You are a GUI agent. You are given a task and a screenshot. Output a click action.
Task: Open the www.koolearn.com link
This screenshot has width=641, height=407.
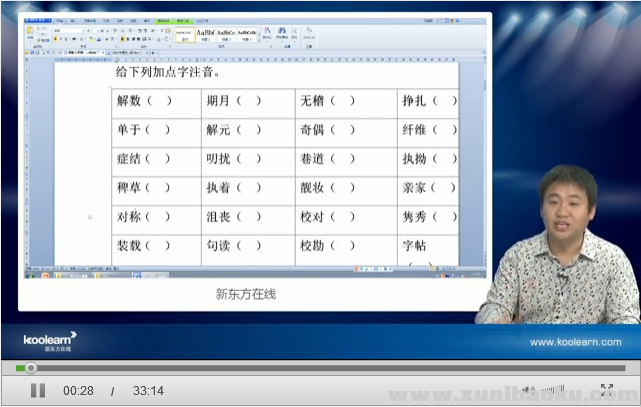pyautogui.click(x=575, y=342)
